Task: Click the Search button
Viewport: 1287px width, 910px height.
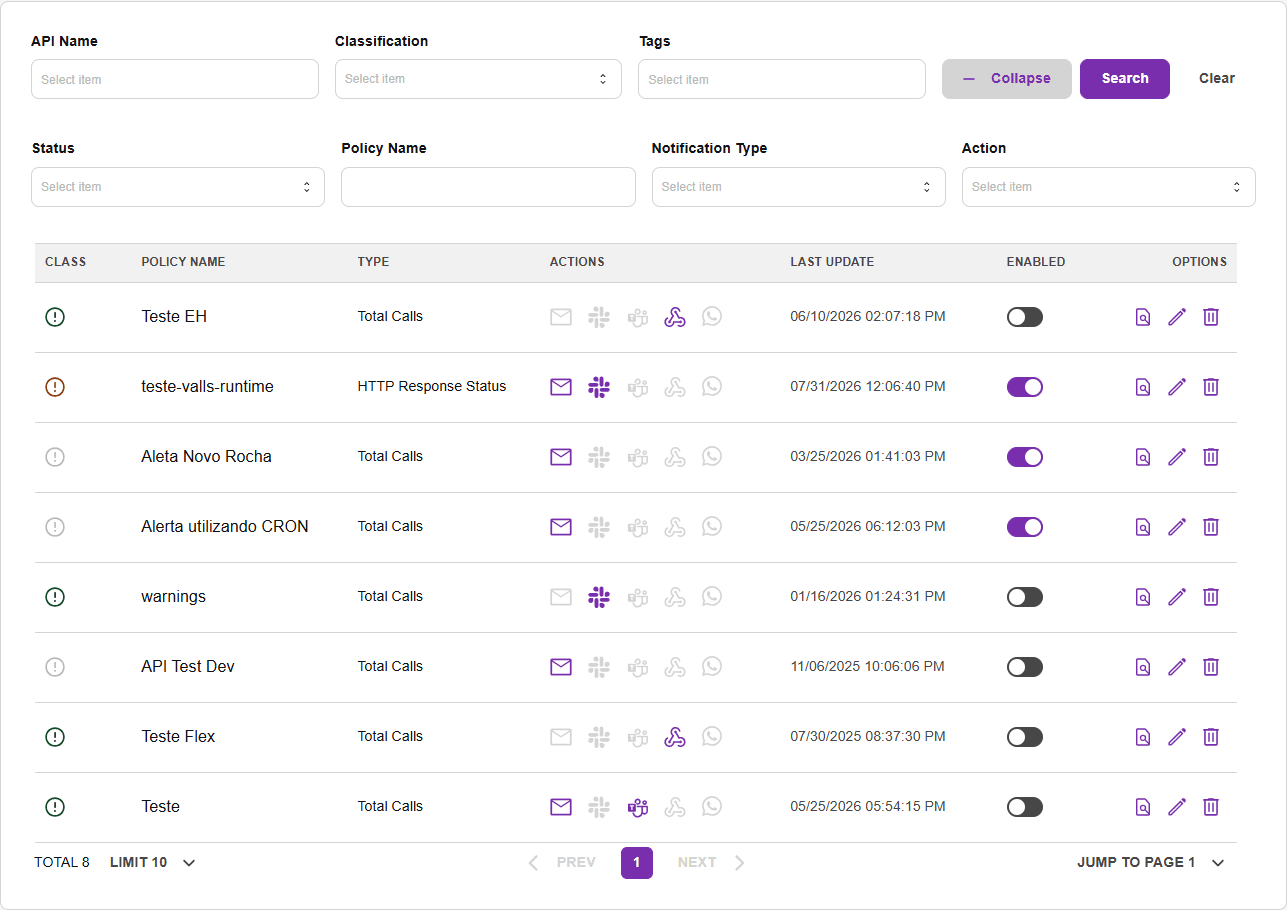Action: tap(1125, 79)
